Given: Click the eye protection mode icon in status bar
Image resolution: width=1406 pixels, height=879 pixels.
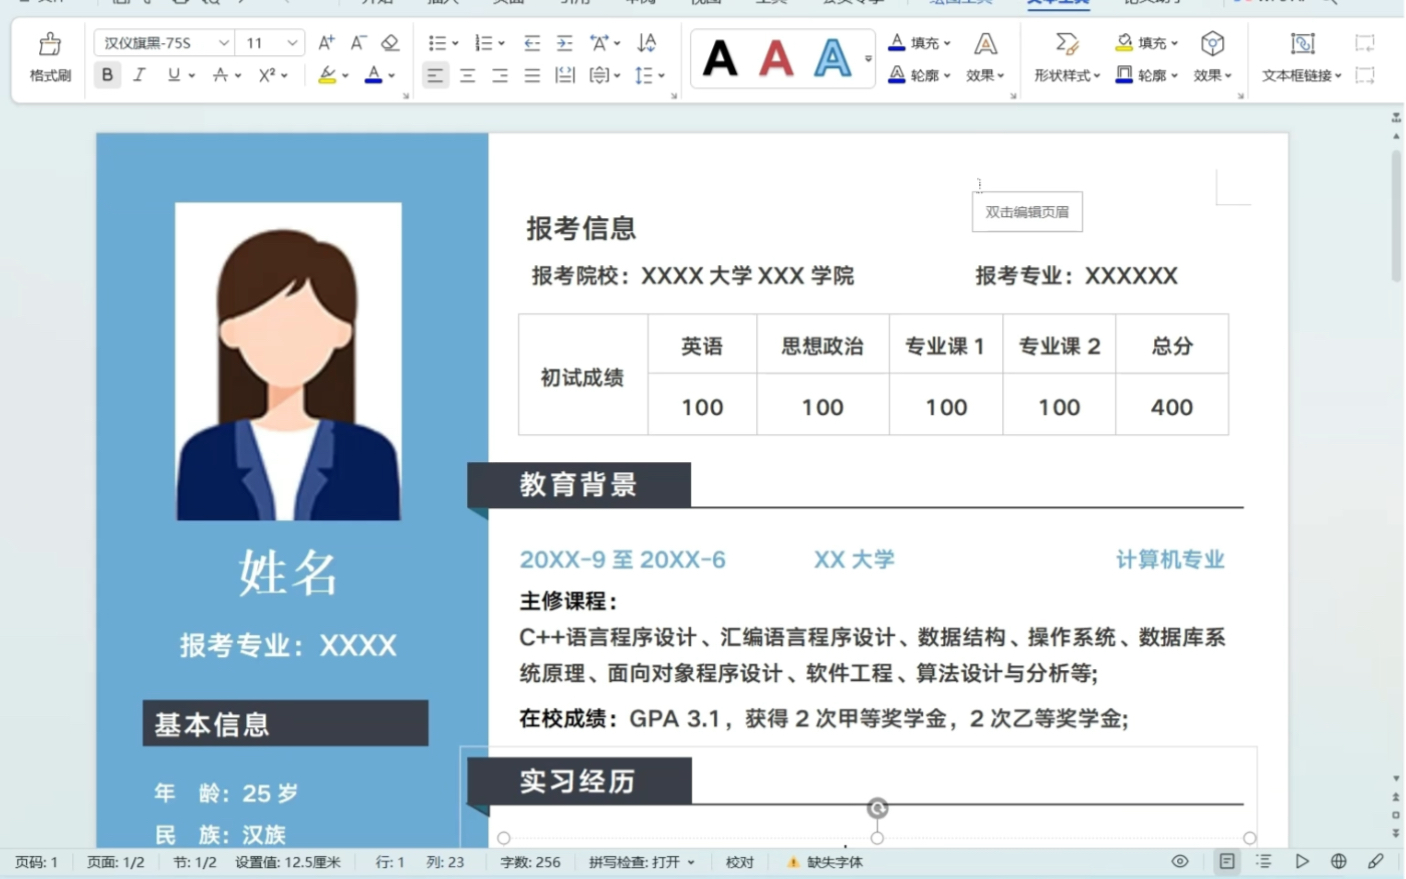Looking at the screenshot, I should 1180,862.
